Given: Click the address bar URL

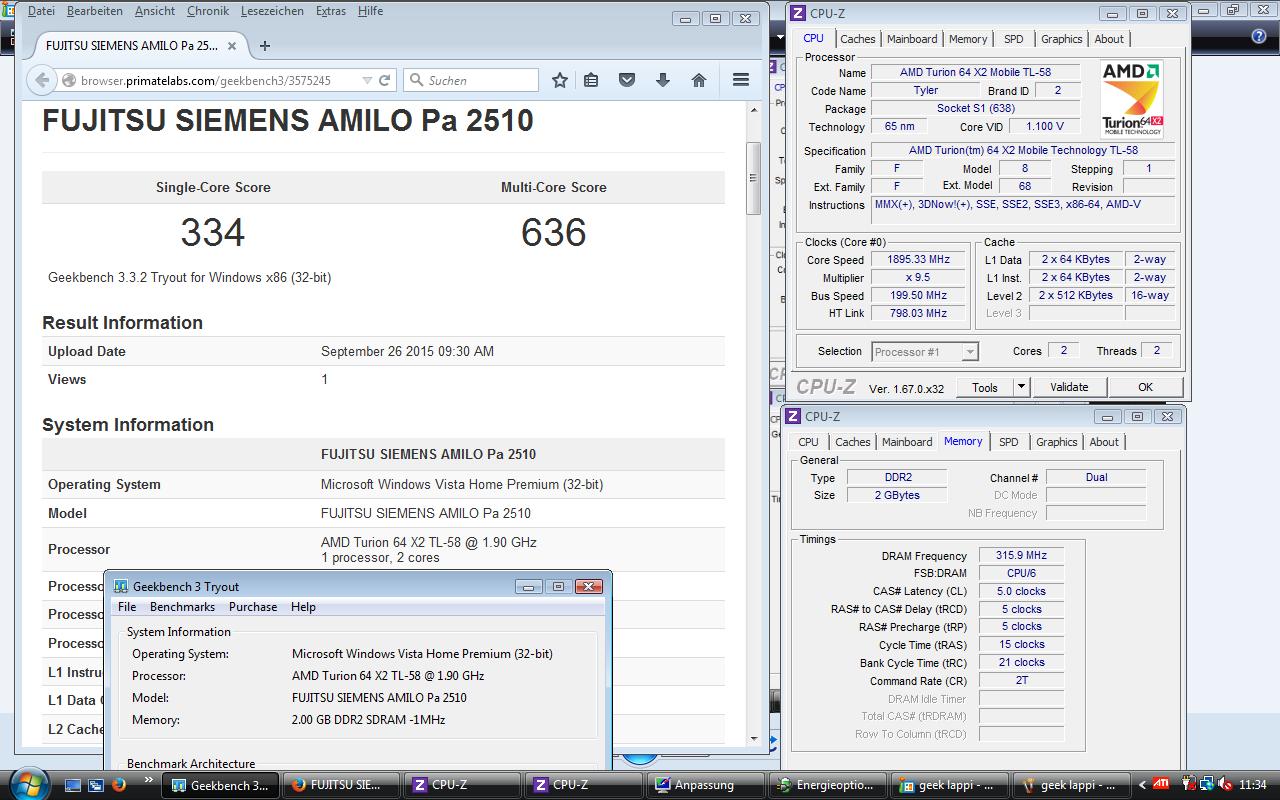Looking at the screenshot, I should click(206, 80).
